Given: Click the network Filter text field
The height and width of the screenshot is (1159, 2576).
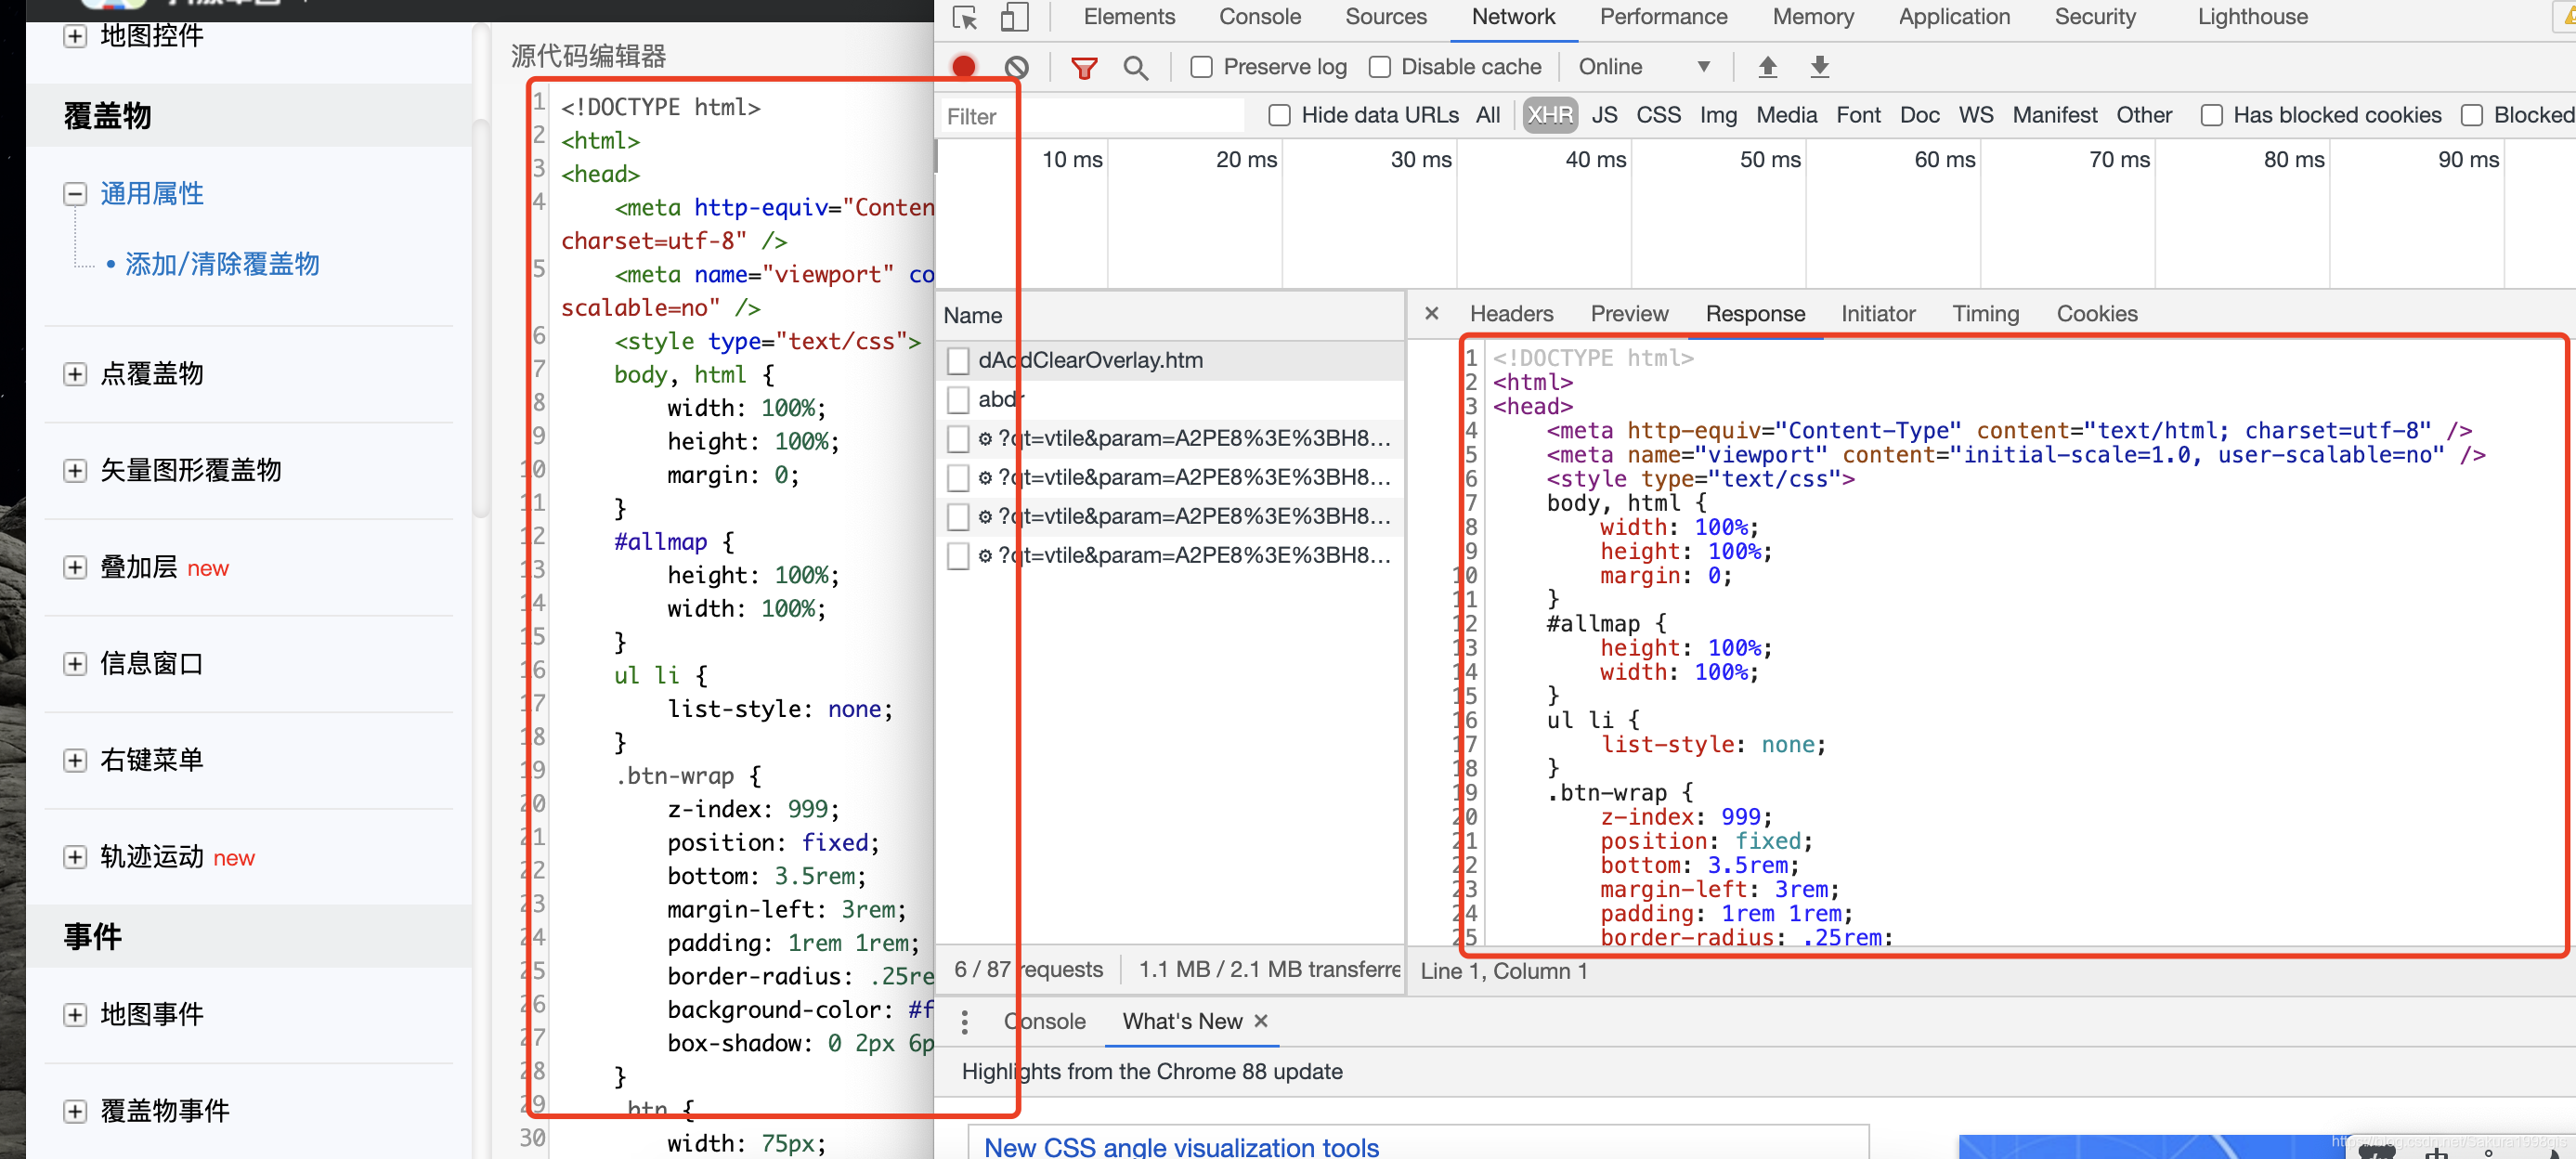Looking at the screenshot, I should [1091, 116].
